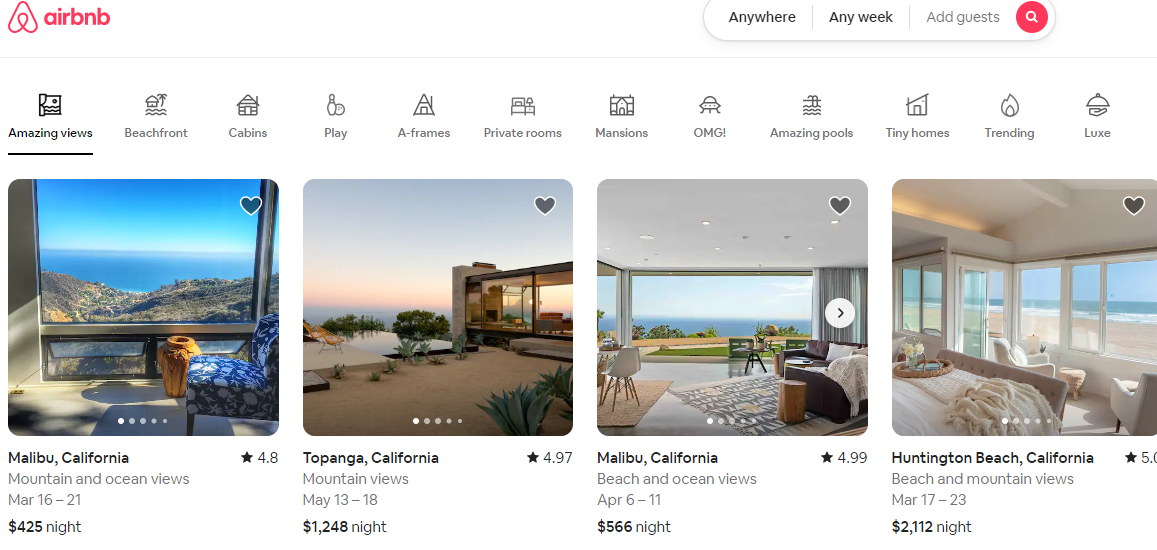Show next photo of $566 Malibu listing
1157x550 pixels.
pyautogui.click(x=840, y=313)
